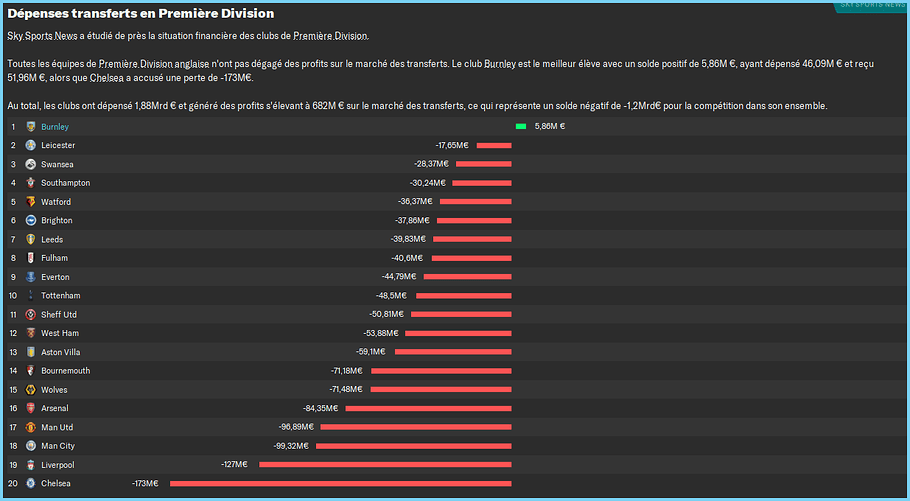Select the Tottenham row name

pyautogui.click(x=60, y=295)
